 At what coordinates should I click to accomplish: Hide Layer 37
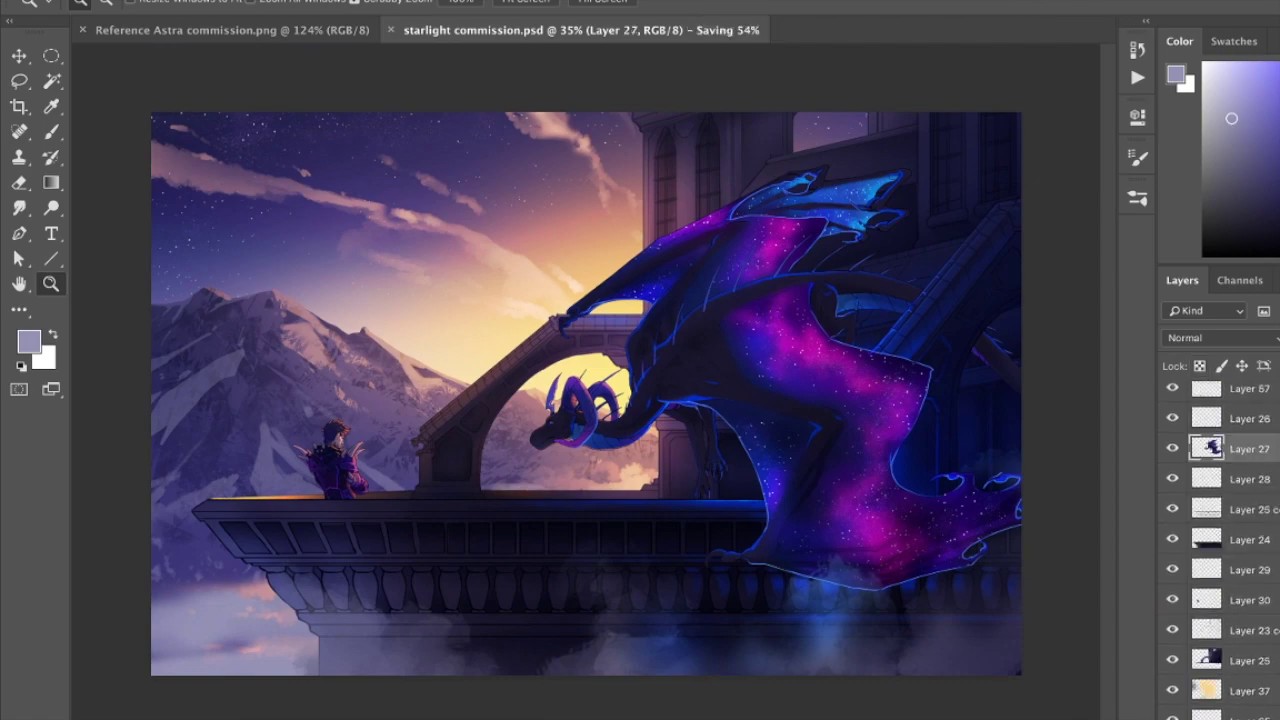click(x=1172, y=690)
